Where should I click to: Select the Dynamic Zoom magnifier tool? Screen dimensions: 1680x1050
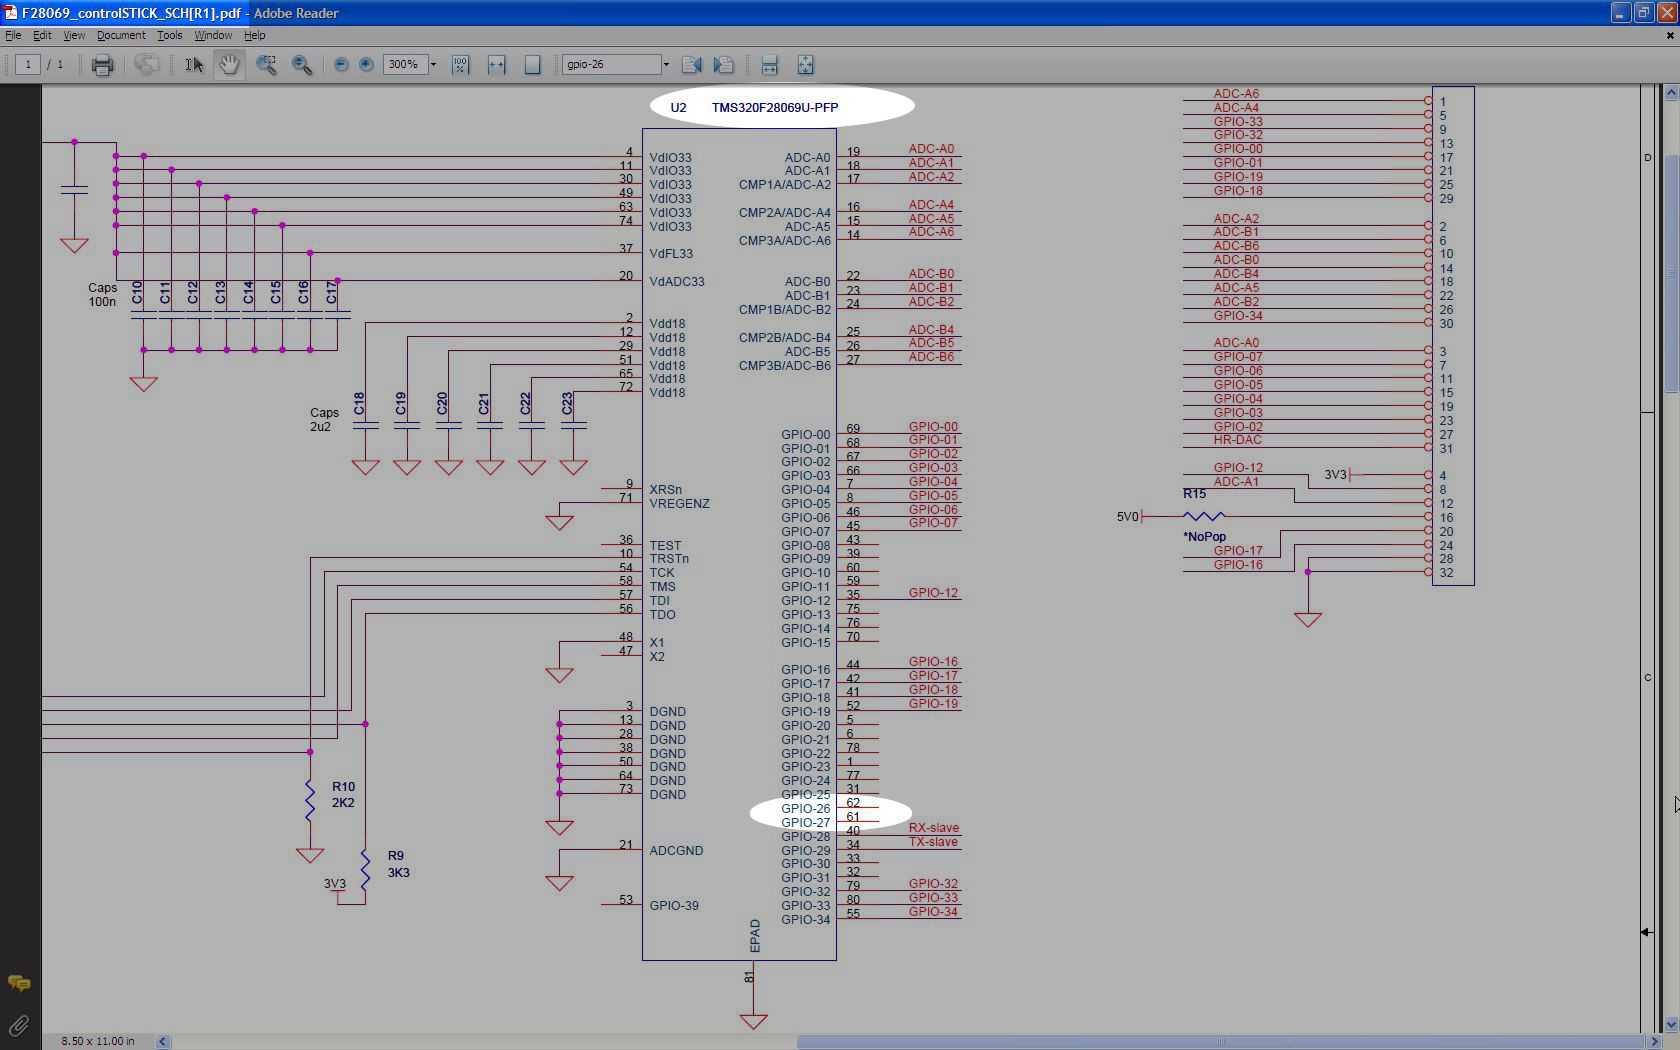coord(301,65)
